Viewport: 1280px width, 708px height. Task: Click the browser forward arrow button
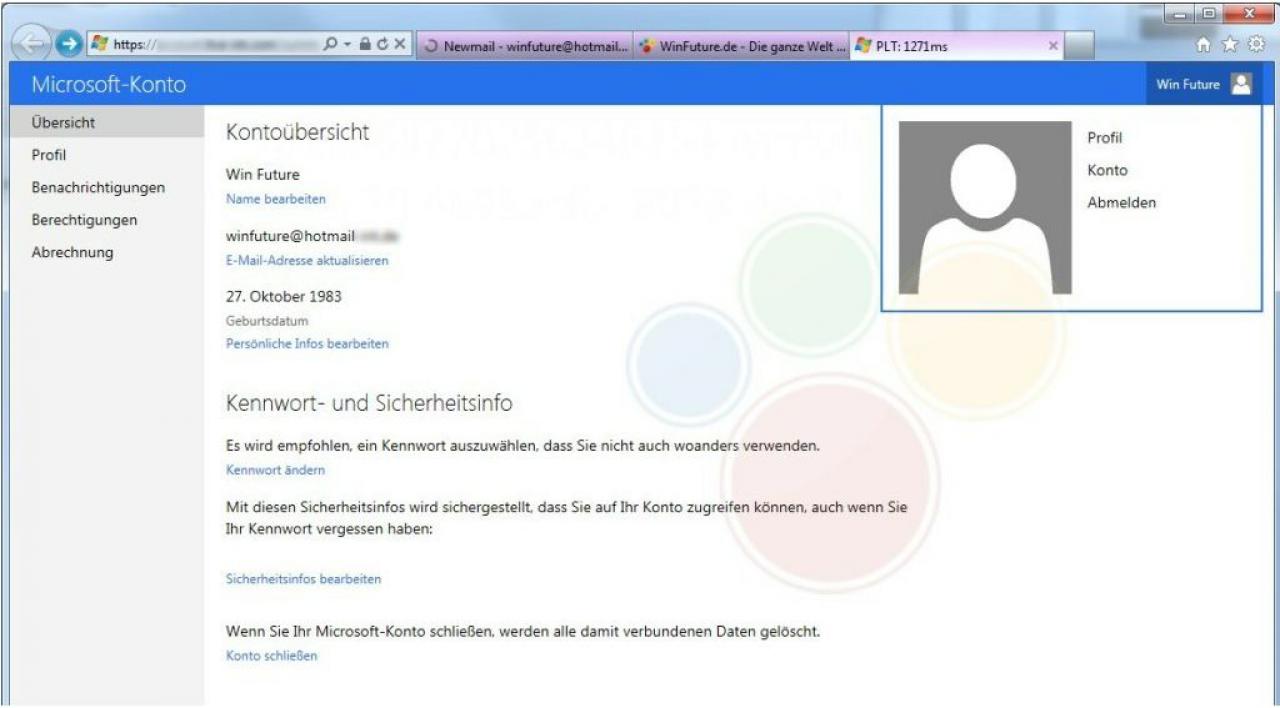point(68,45)
